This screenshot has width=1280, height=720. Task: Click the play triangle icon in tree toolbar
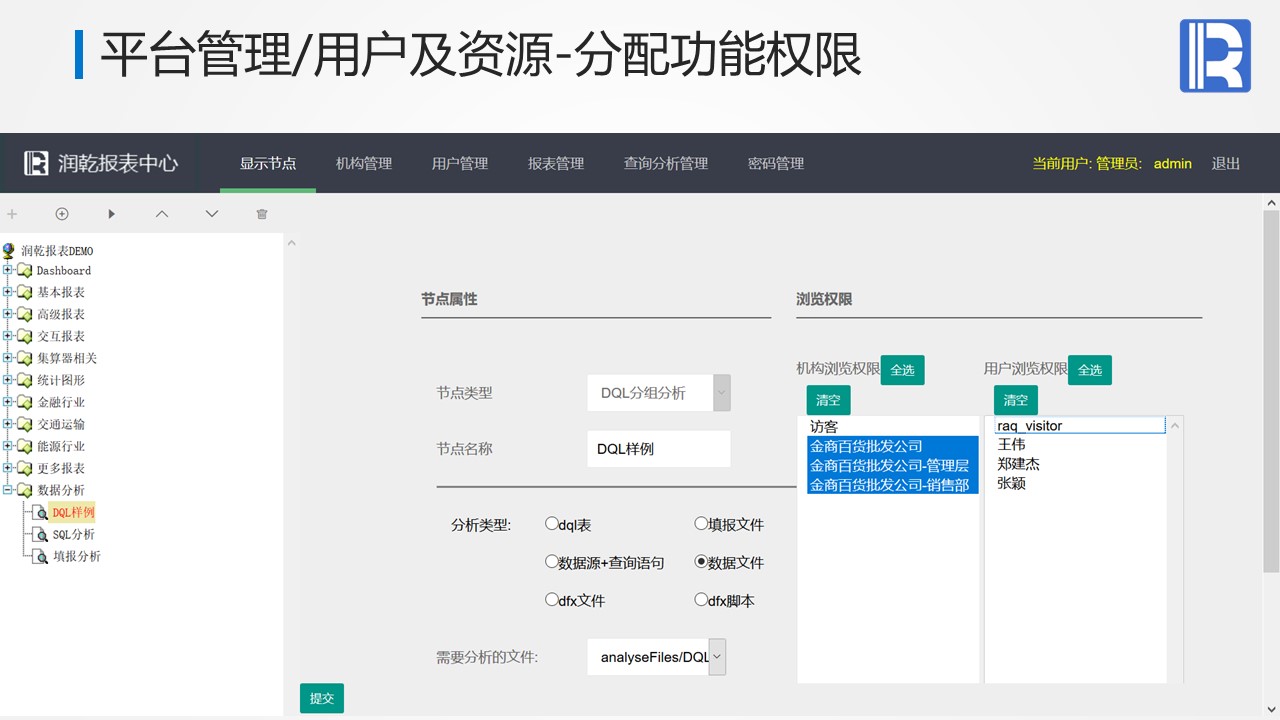112,214
